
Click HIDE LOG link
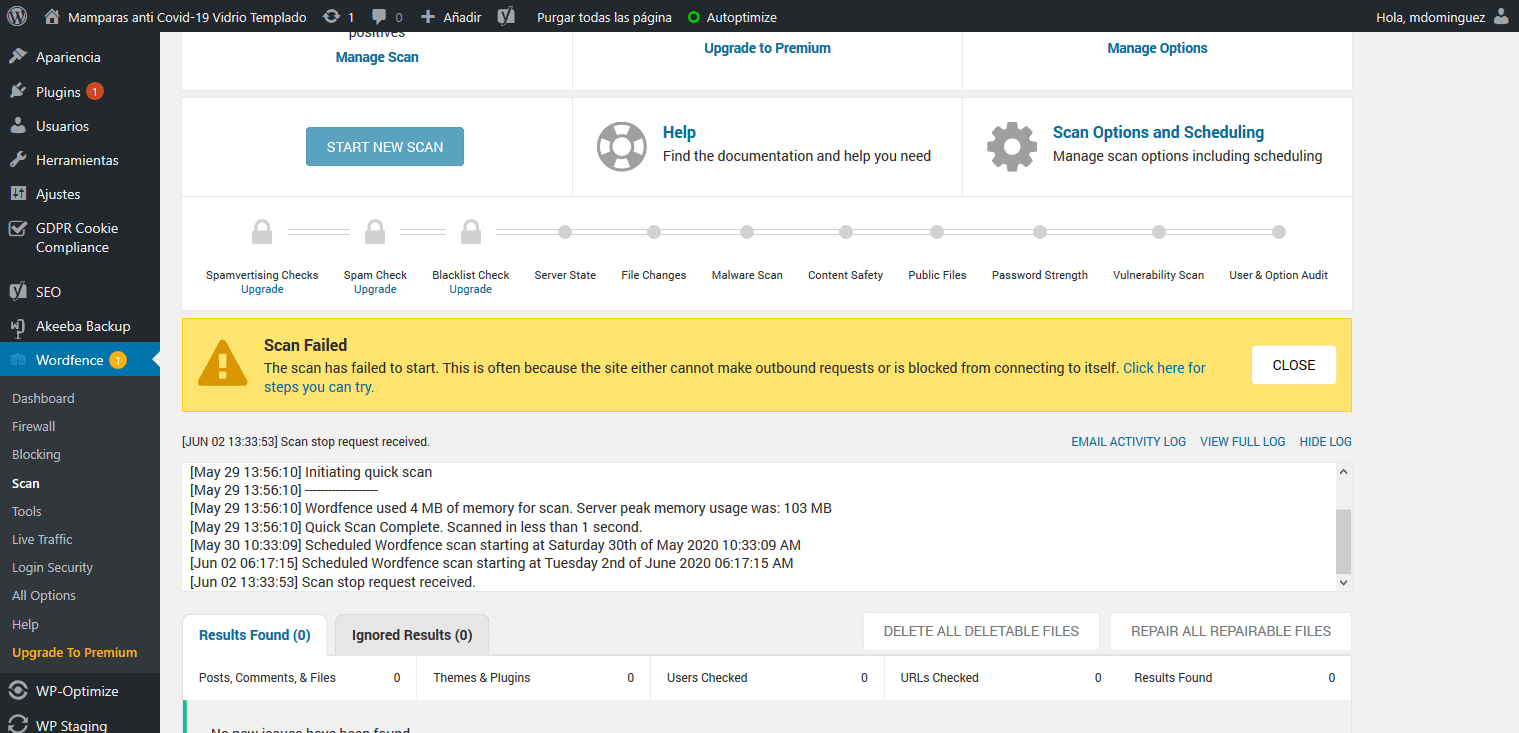click(x=1325, y=441)
